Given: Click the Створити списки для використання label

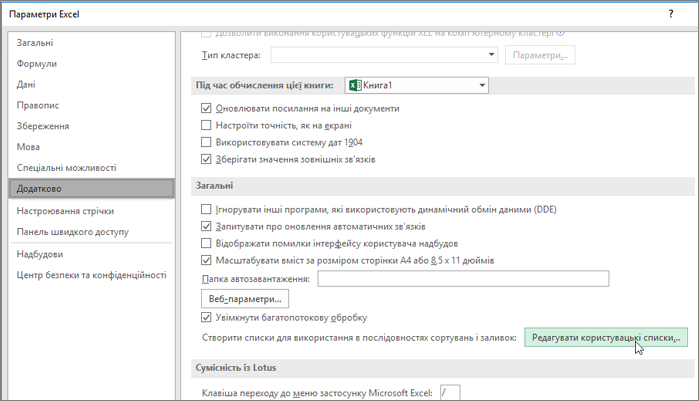Looking at the screenshot, I should (x=359, y=337).
